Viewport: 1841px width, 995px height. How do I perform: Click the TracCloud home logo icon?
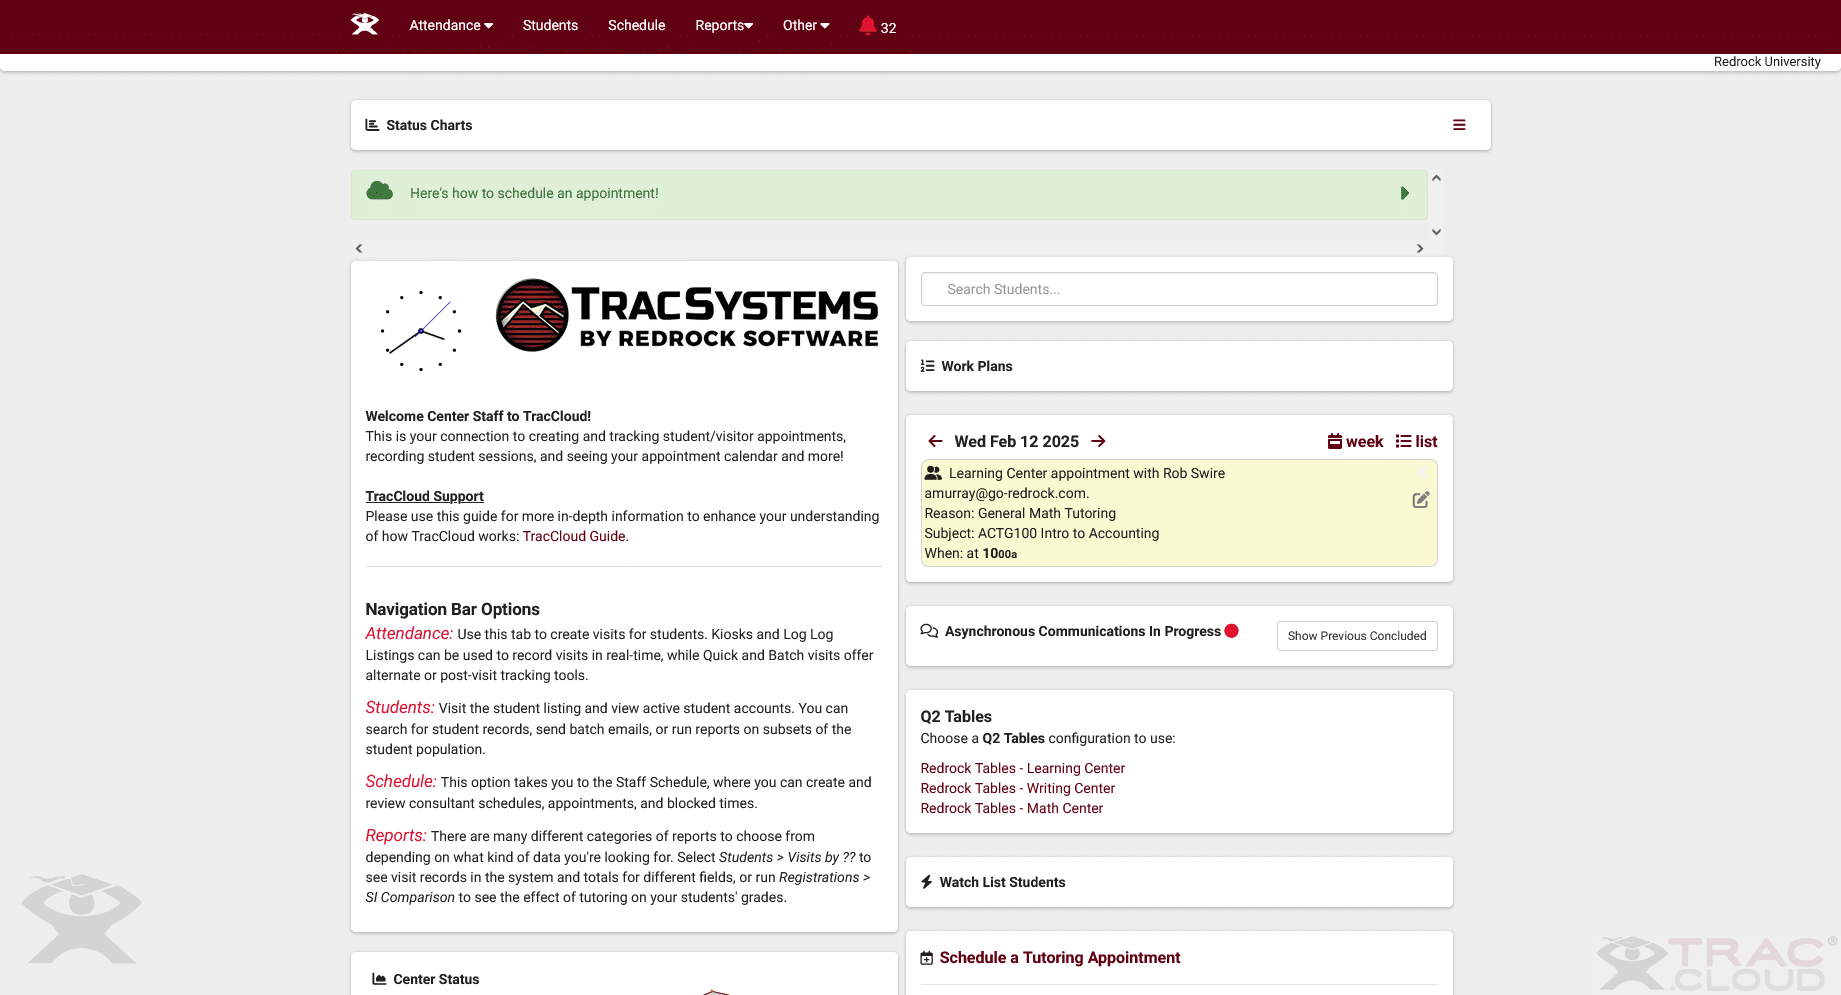(x=365, y=25)
